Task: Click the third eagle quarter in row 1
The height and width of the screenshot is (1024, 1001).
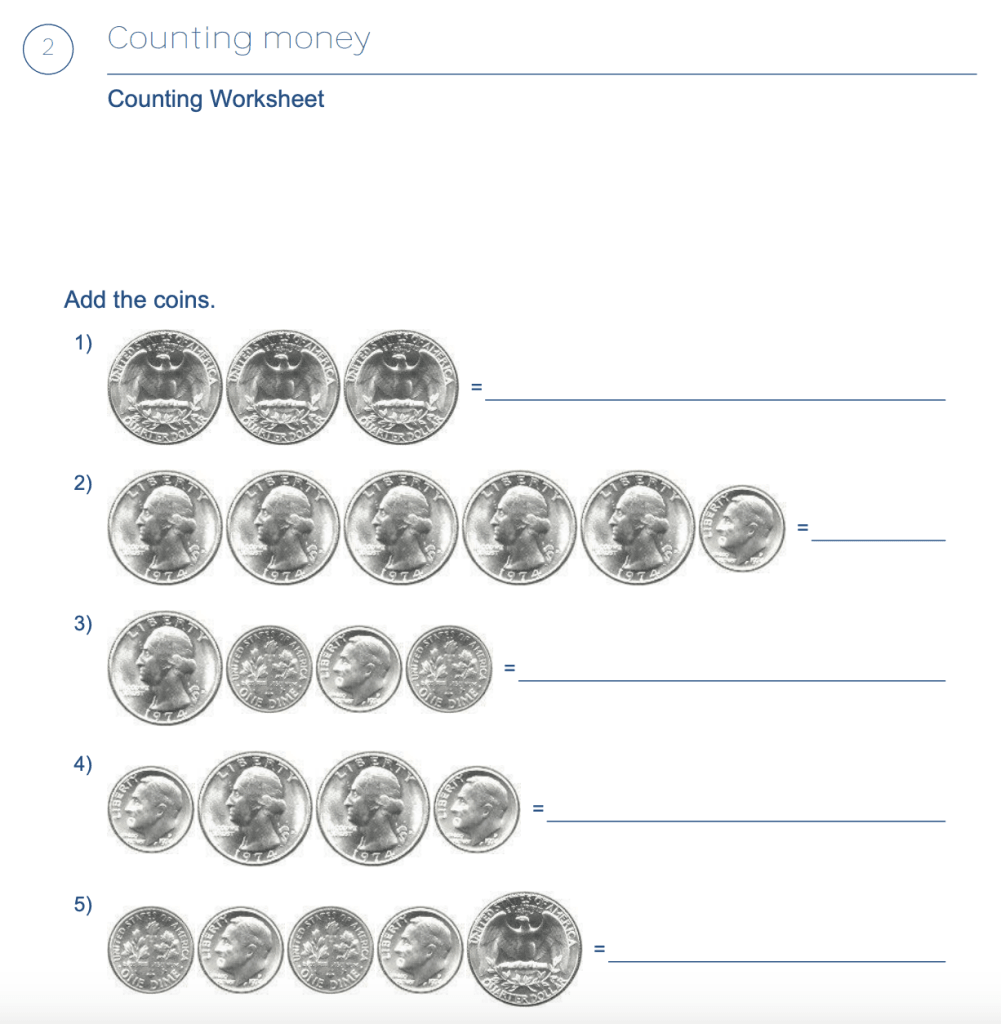Action: point(401,387)
